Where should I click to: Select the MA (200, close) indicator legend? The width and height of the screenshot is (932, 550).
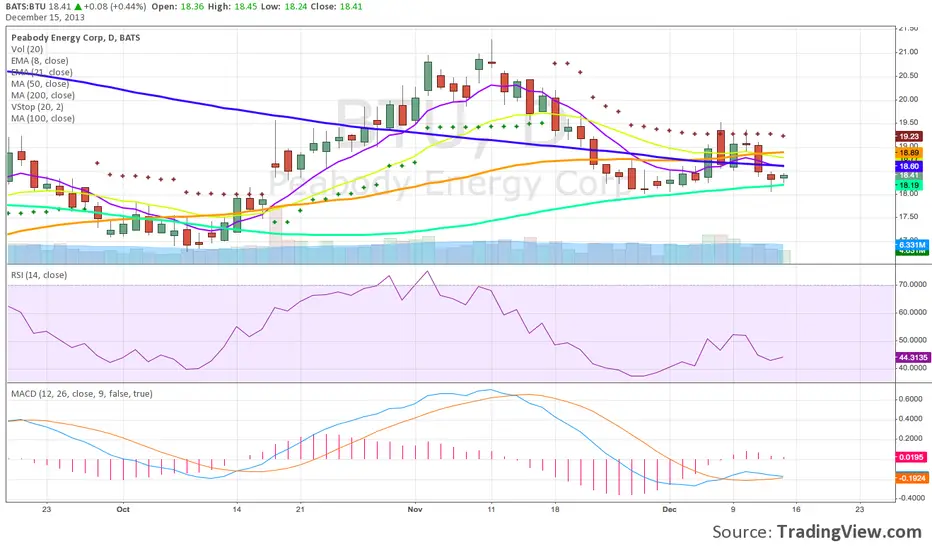click(x=43, y=95)
